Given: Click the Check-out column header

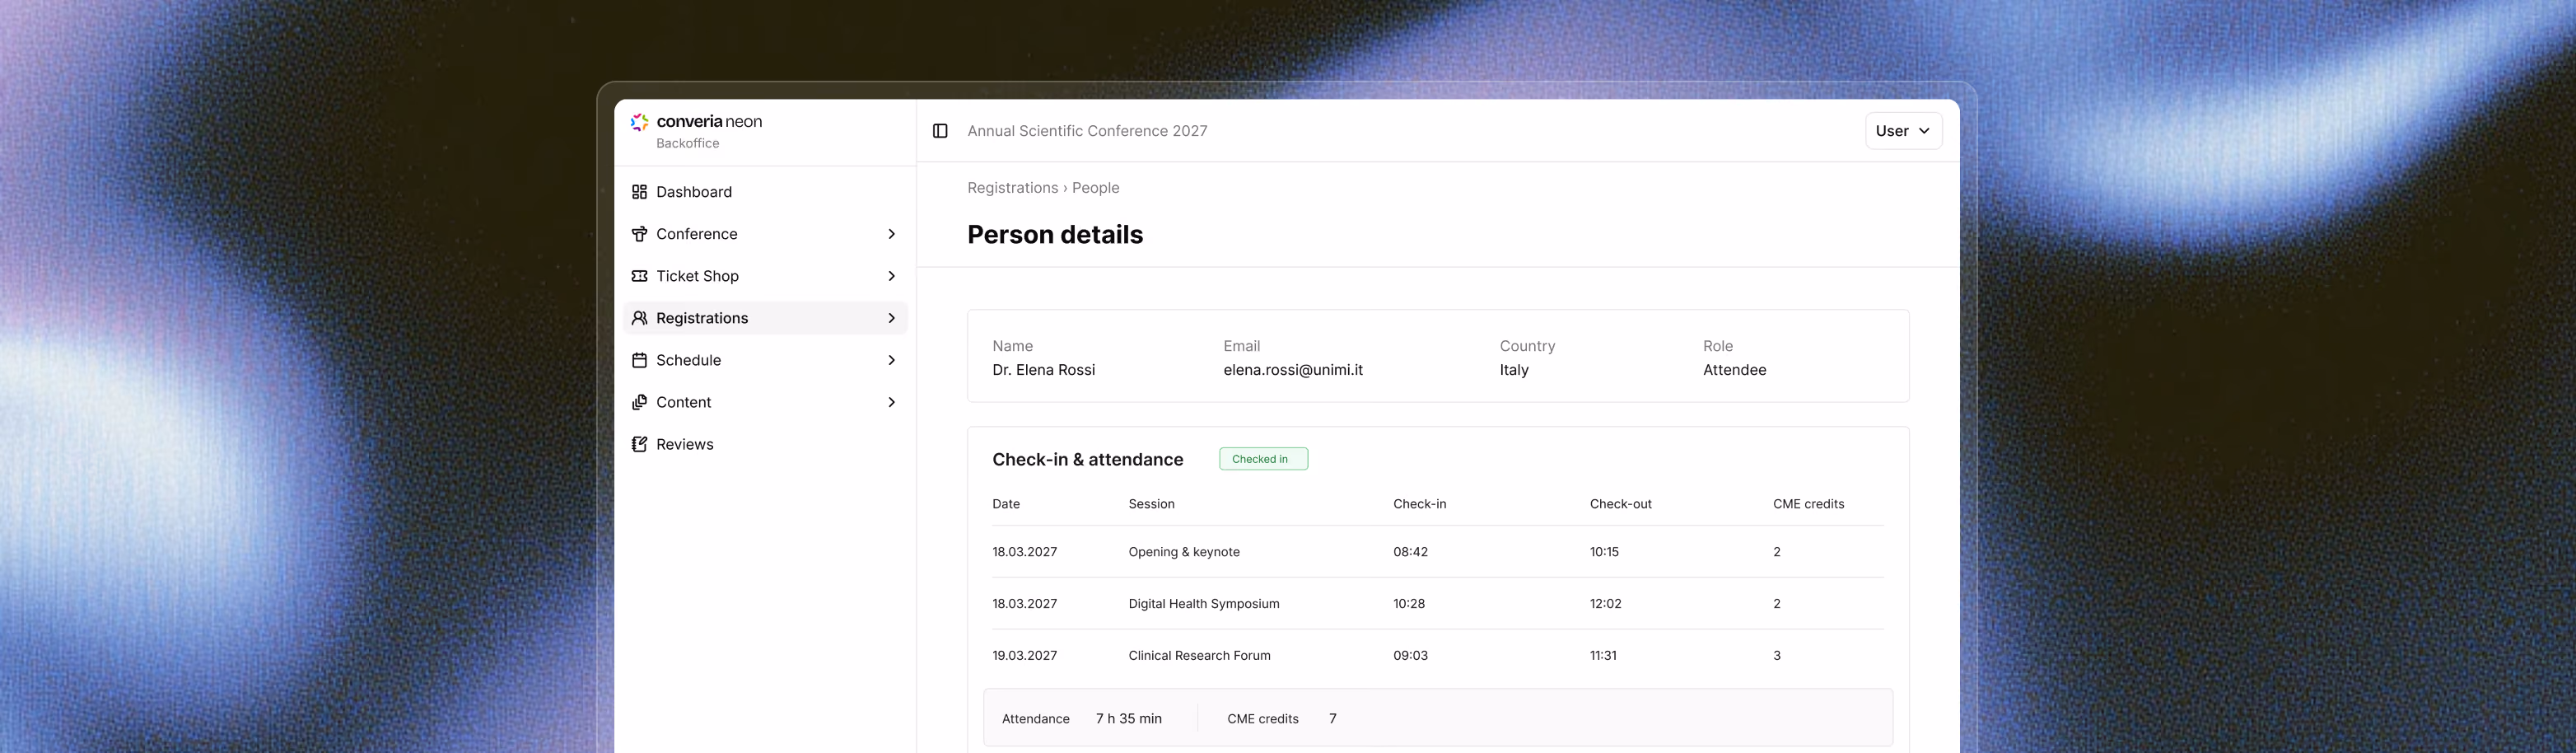Looking at the screenshot, I should tap(1620, 504).
